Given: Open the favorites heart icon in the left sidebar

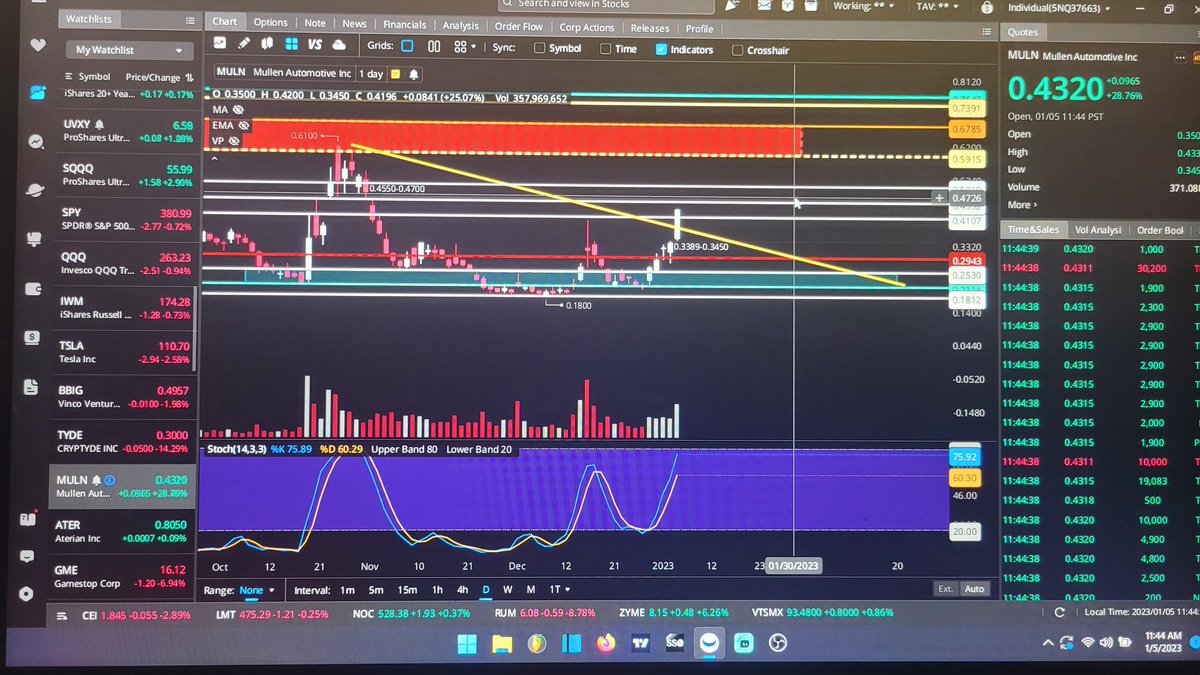Looking at the screenshot, I should (37, 45).
